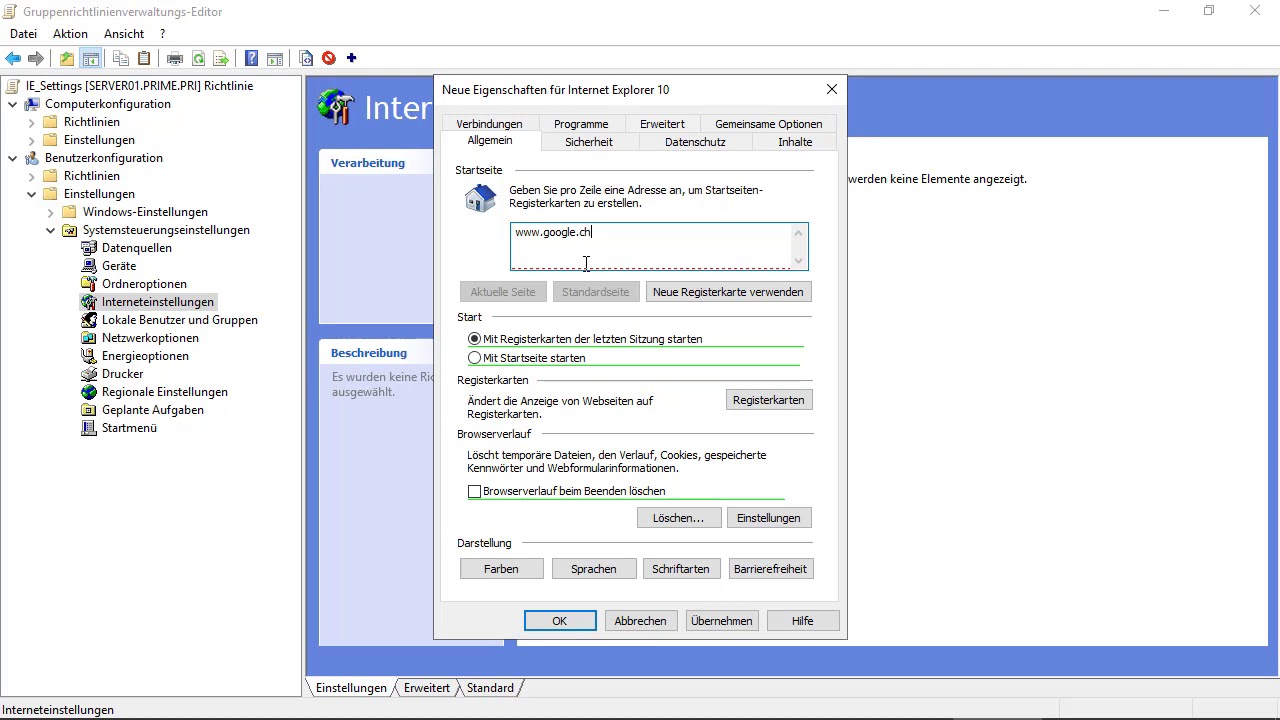Click the display XML toolbar icon
1280x720 pixels.
click(306, 58)
